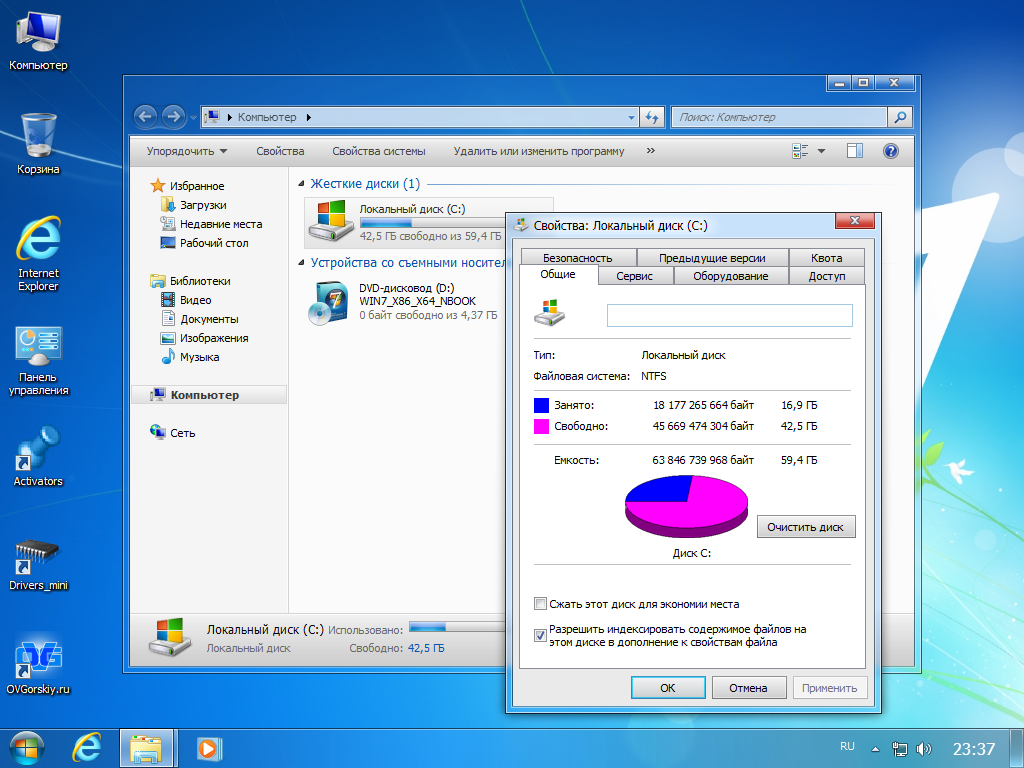Click the Explorer forward navigation arrow

click(x=173, y=117)
